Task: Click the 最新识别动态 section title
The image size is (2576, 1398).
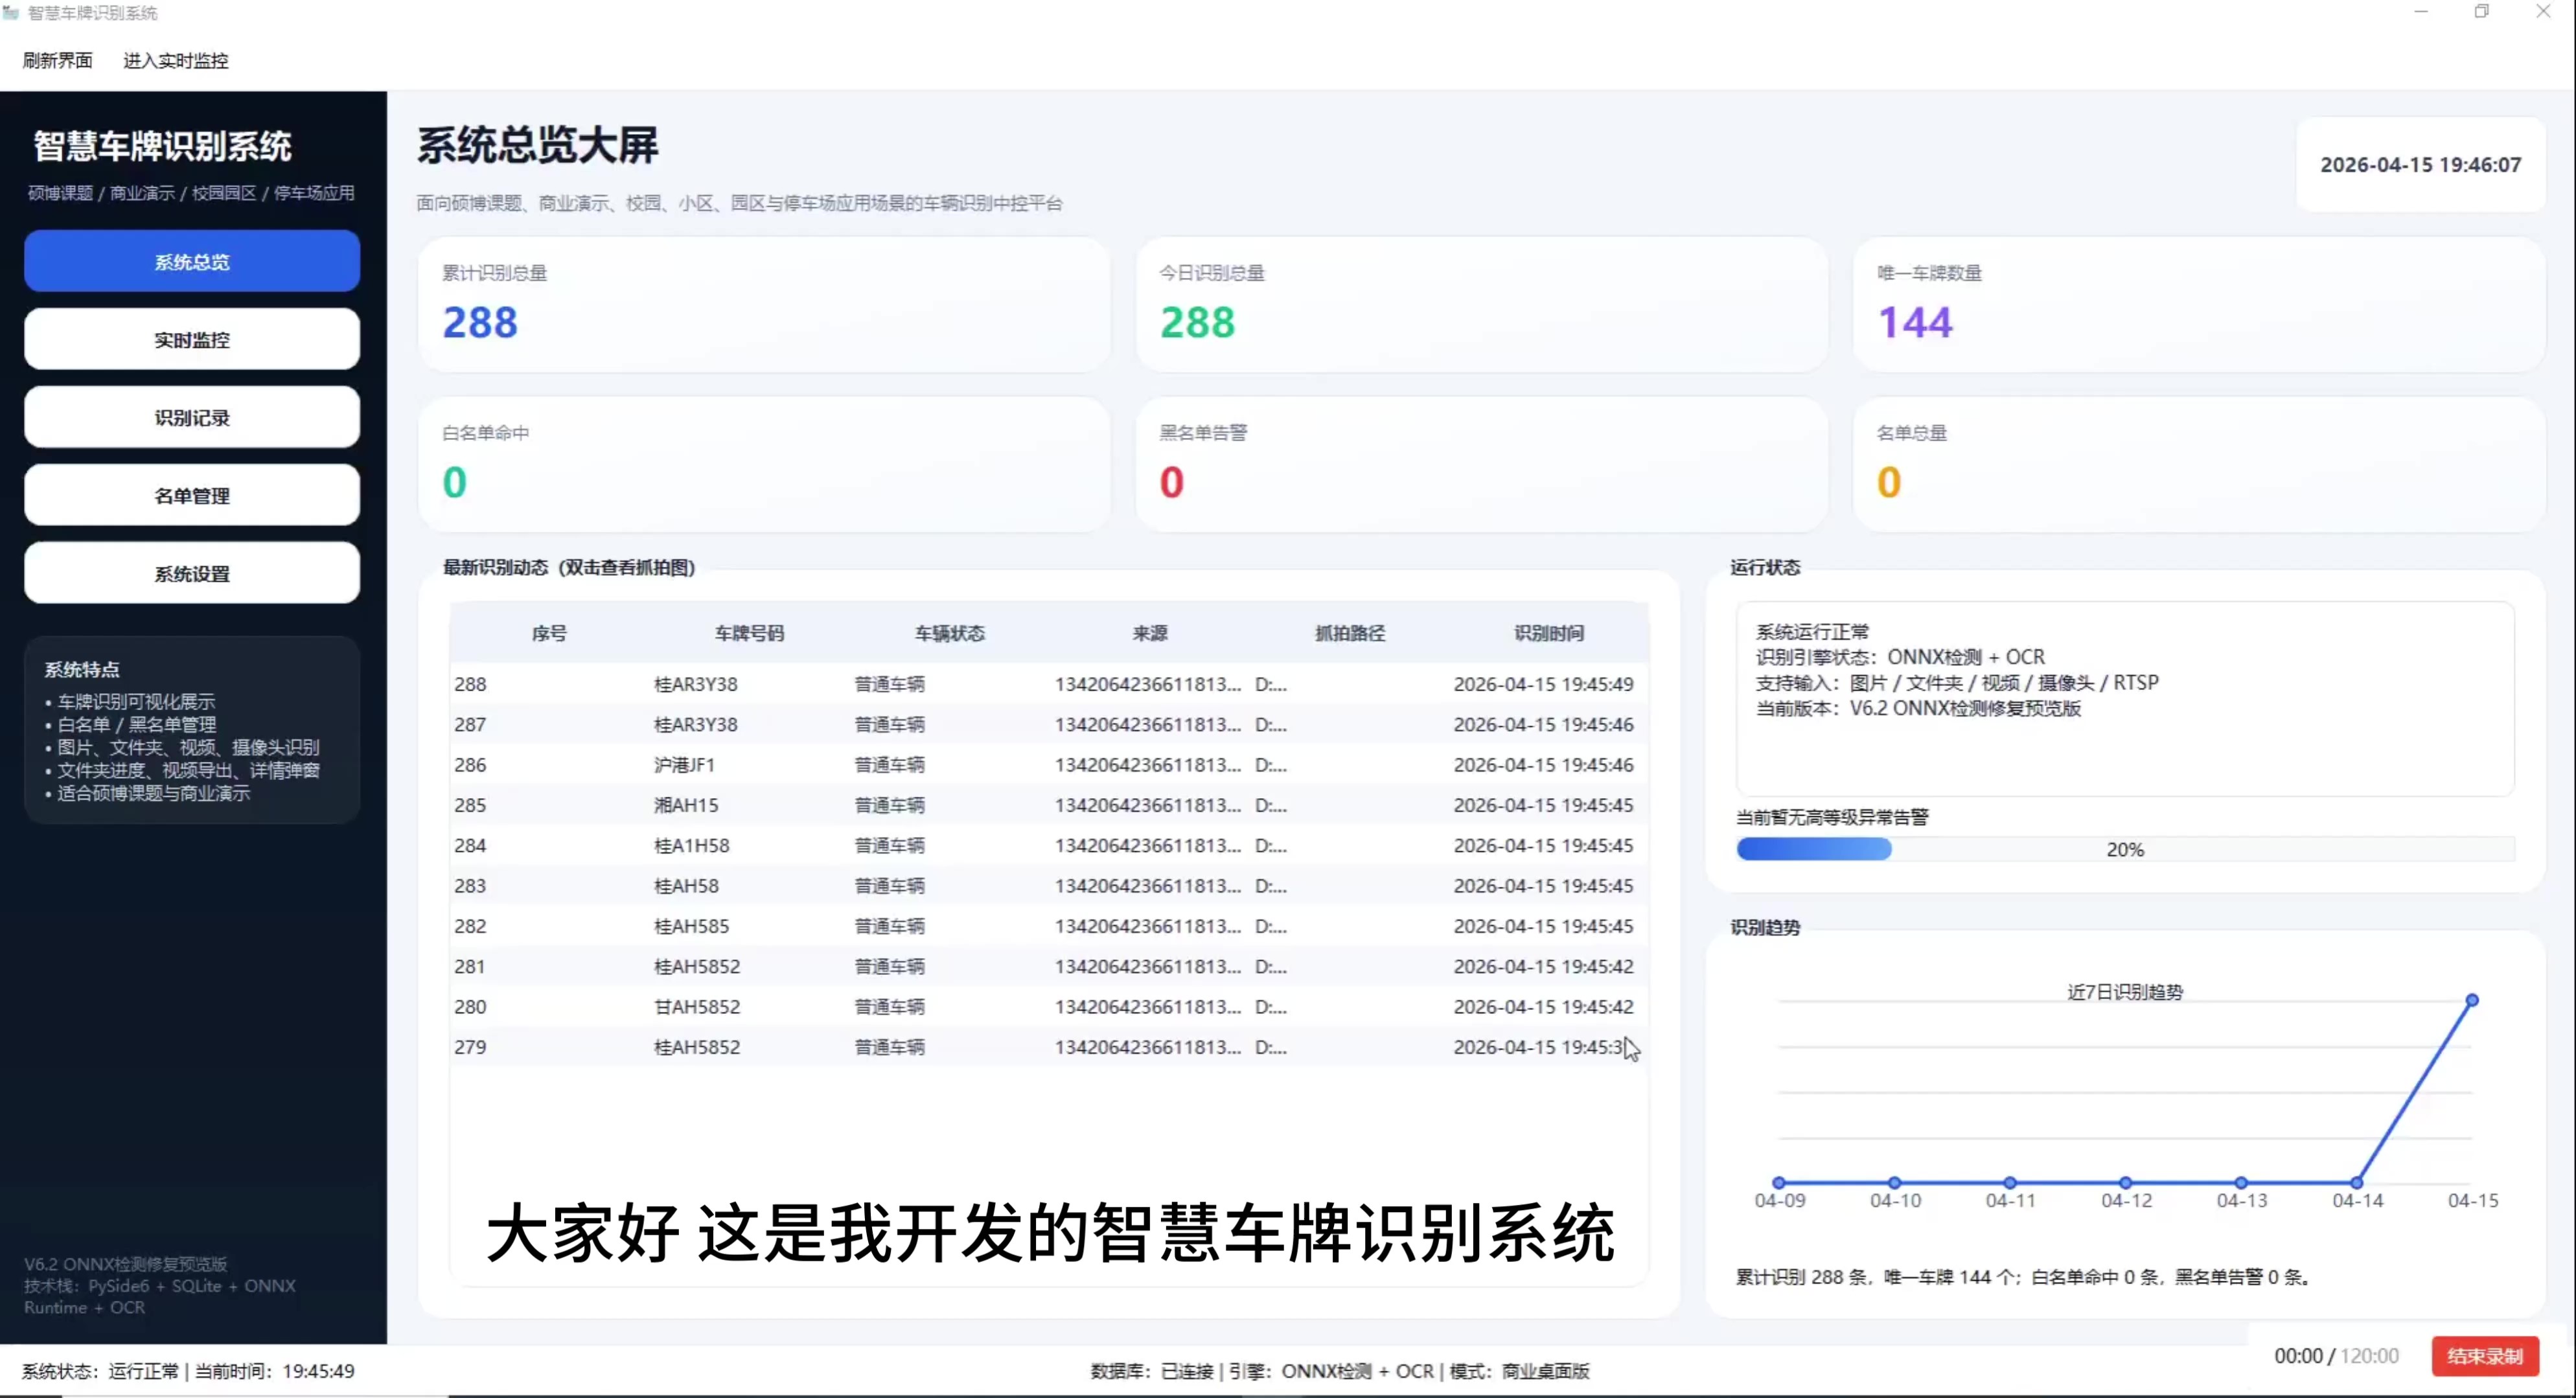Action: coord(569,567)
